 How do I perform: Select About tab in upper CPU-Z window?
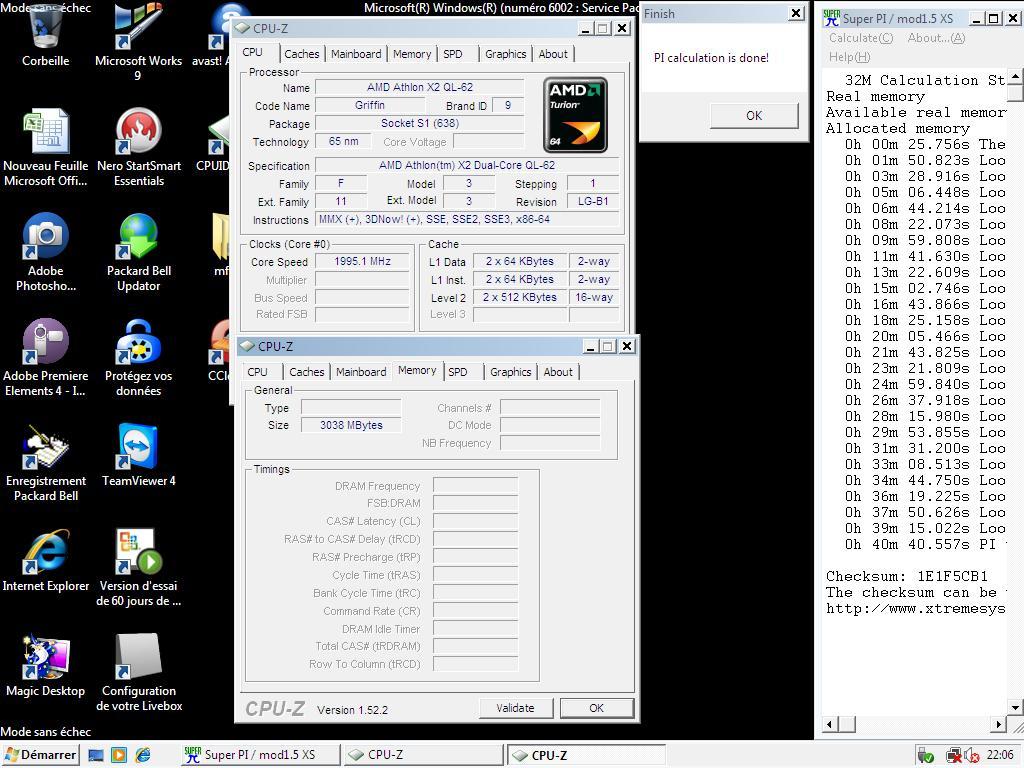pyautogui.click(x=553, y=54)
